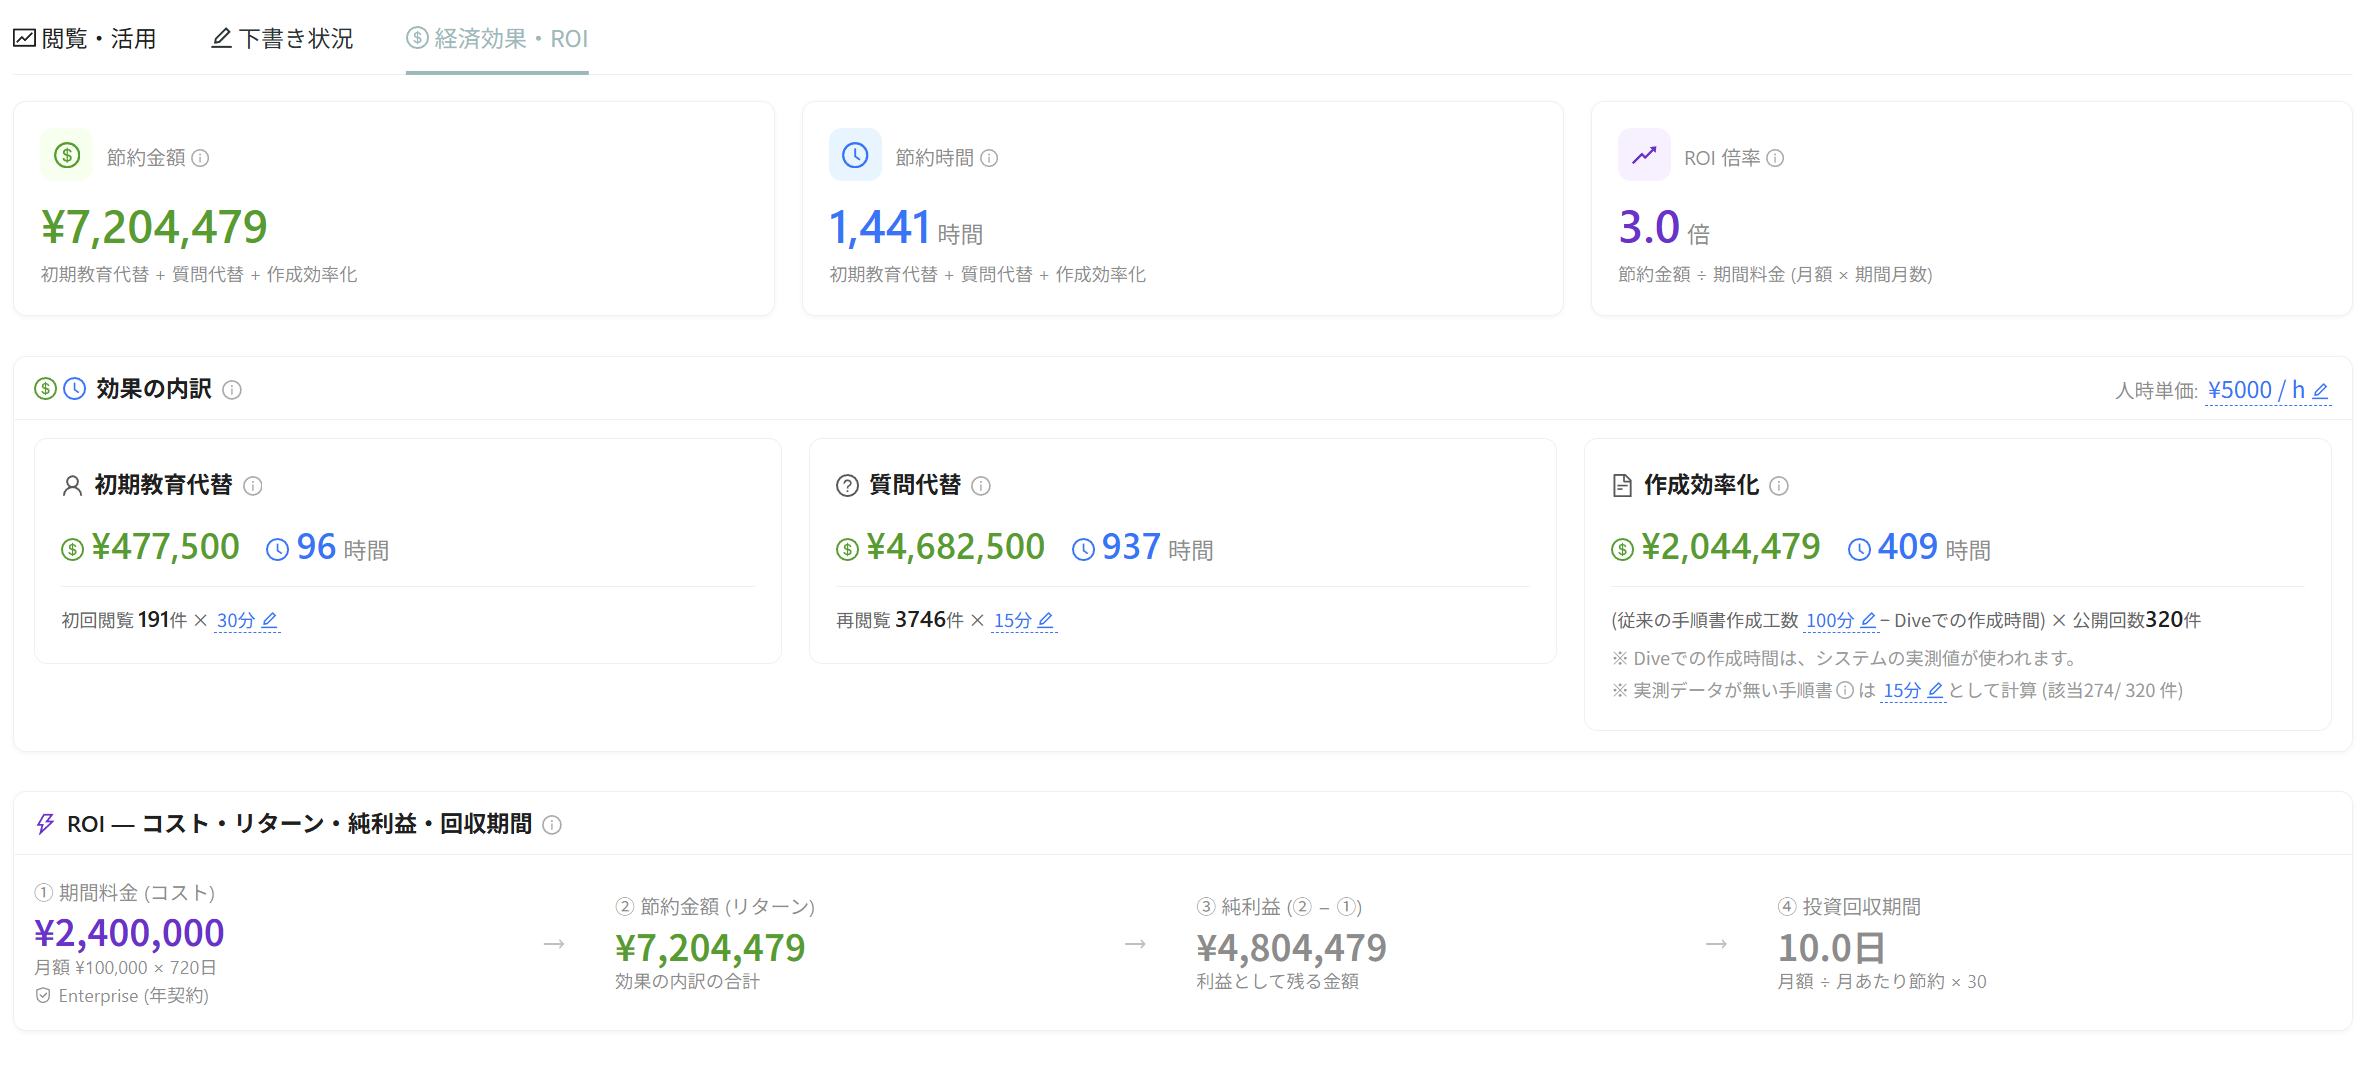This screenshot has height=1082, width=2378.
Task: Click purple trend icon in ROI 倍率 card
Action: pyautogui.click(x=1644, y=155)
